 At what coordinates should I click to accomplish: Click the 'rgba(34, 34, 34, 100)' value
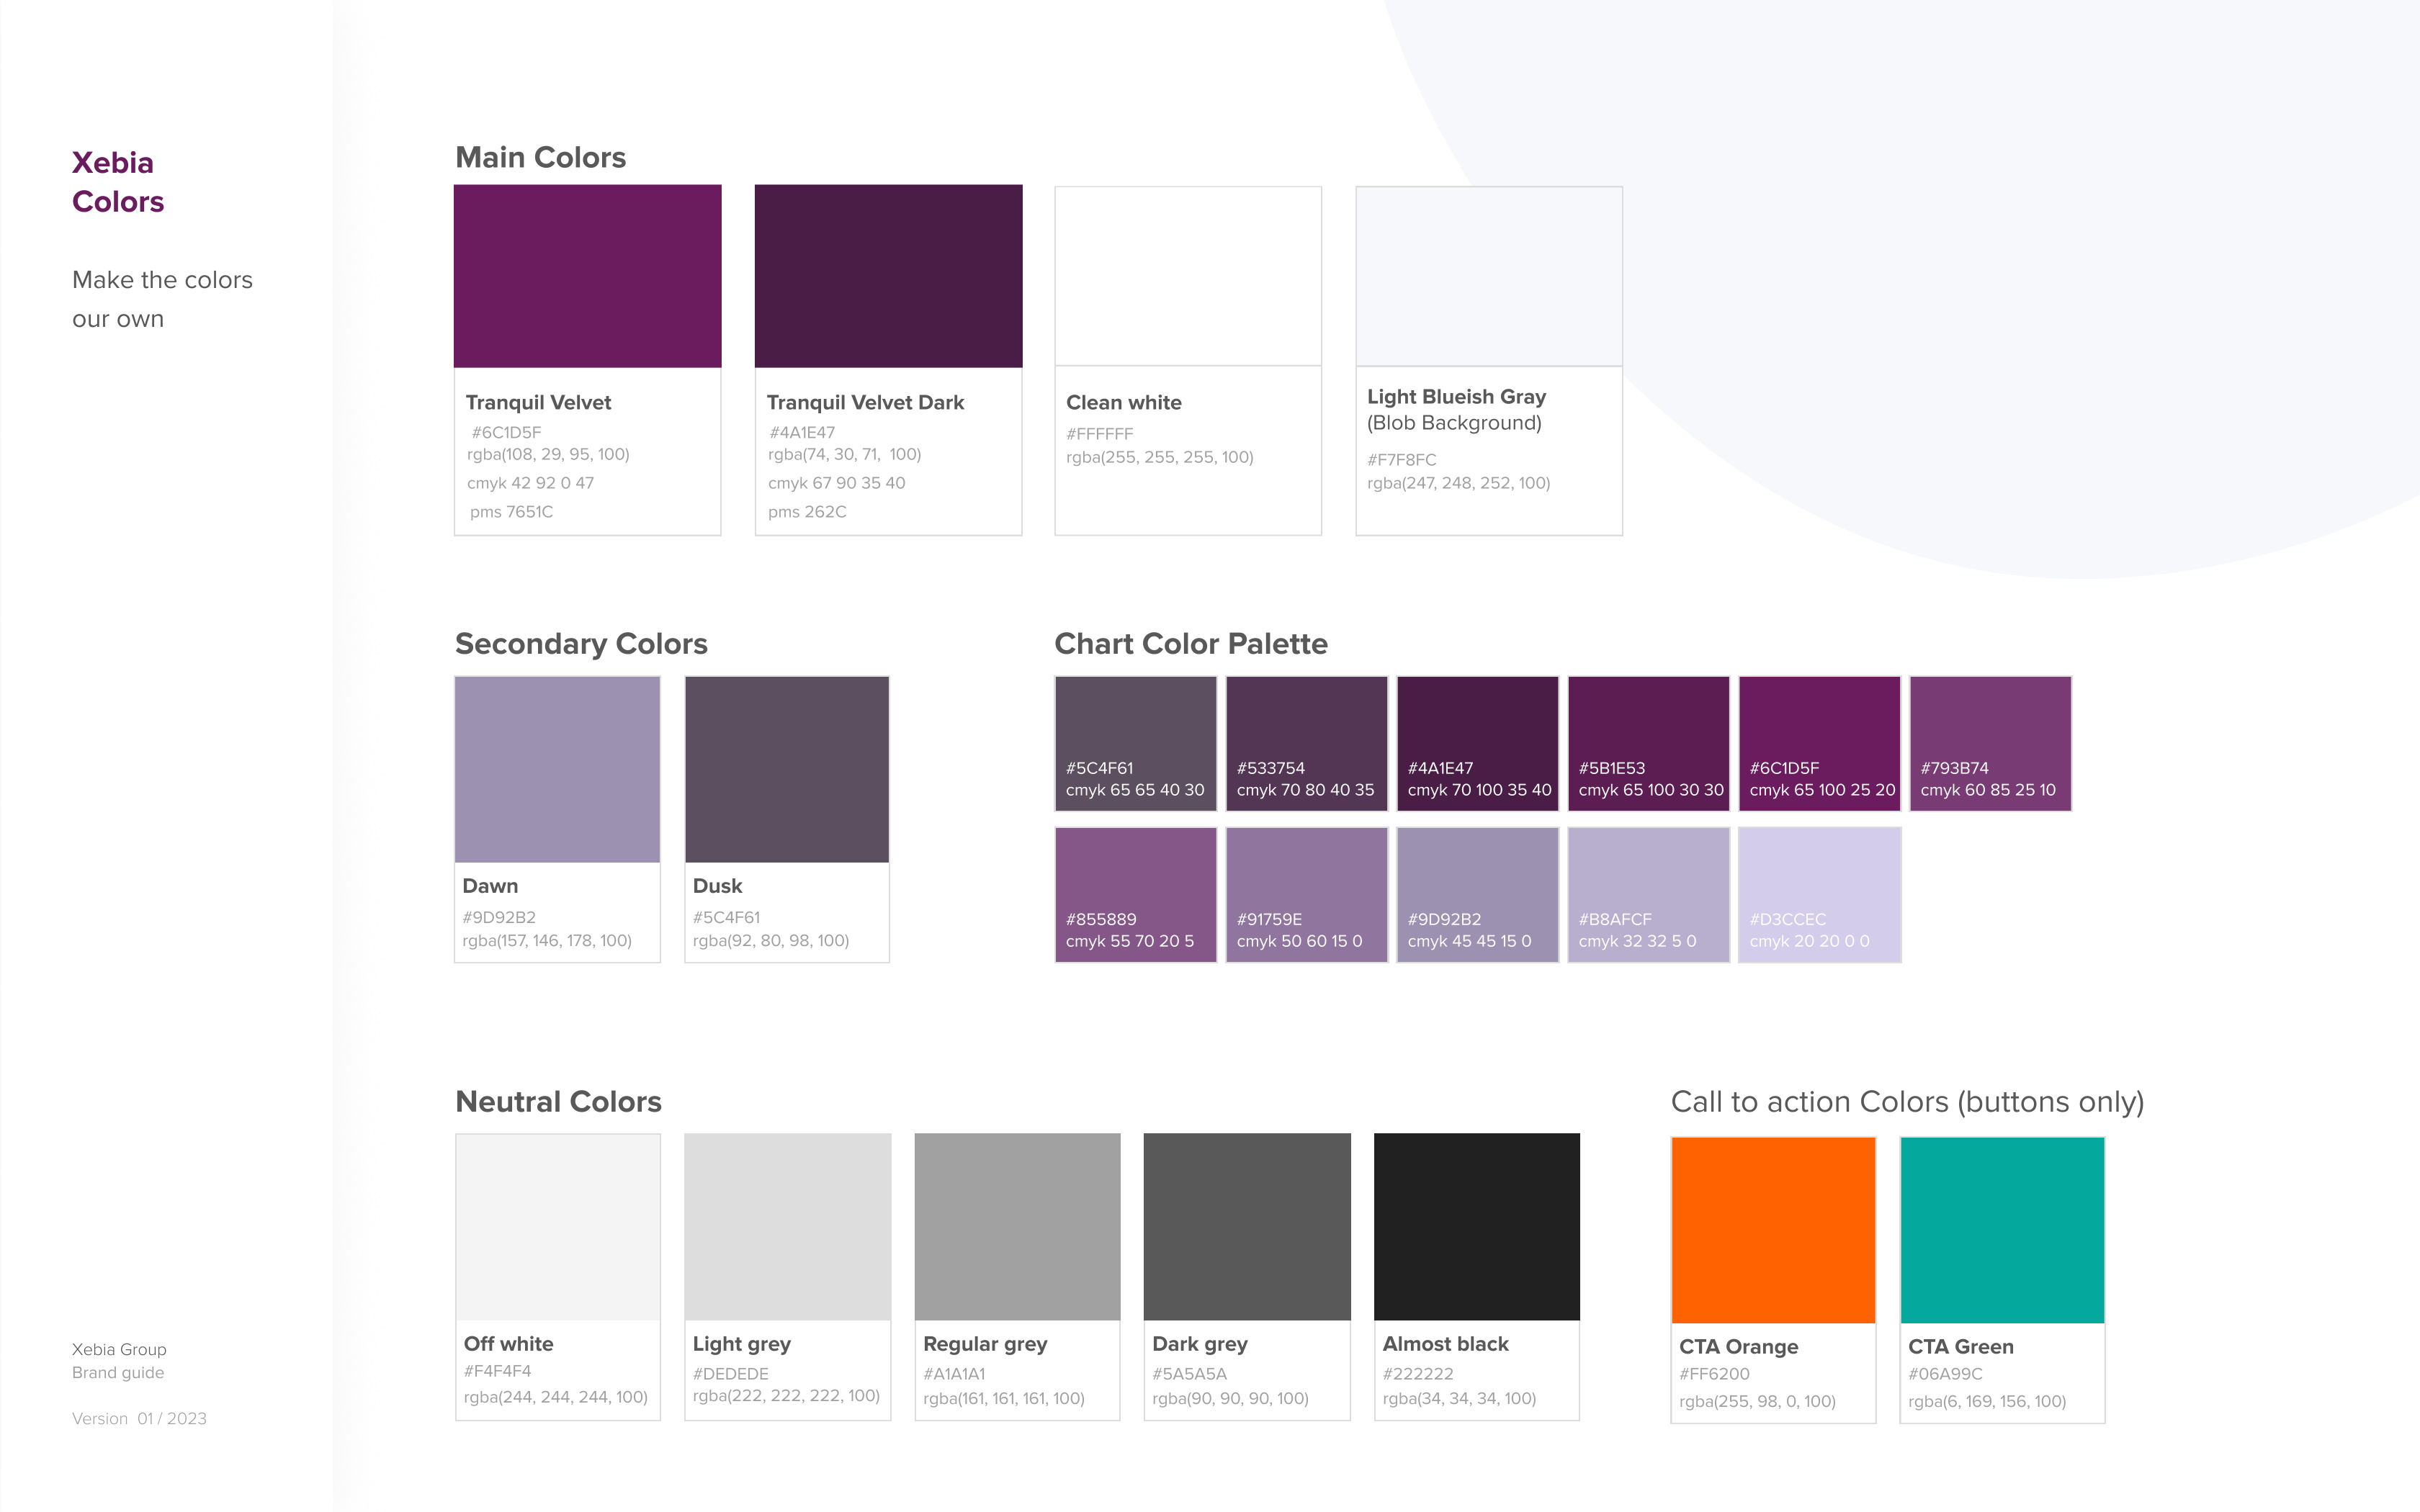(x=1459, y=1399)
